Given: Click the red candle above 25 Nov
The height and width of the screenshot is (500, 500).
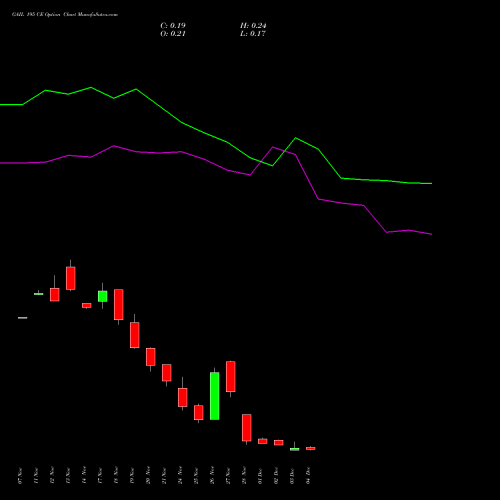Looking at the screenshot, I should [199, 413].
